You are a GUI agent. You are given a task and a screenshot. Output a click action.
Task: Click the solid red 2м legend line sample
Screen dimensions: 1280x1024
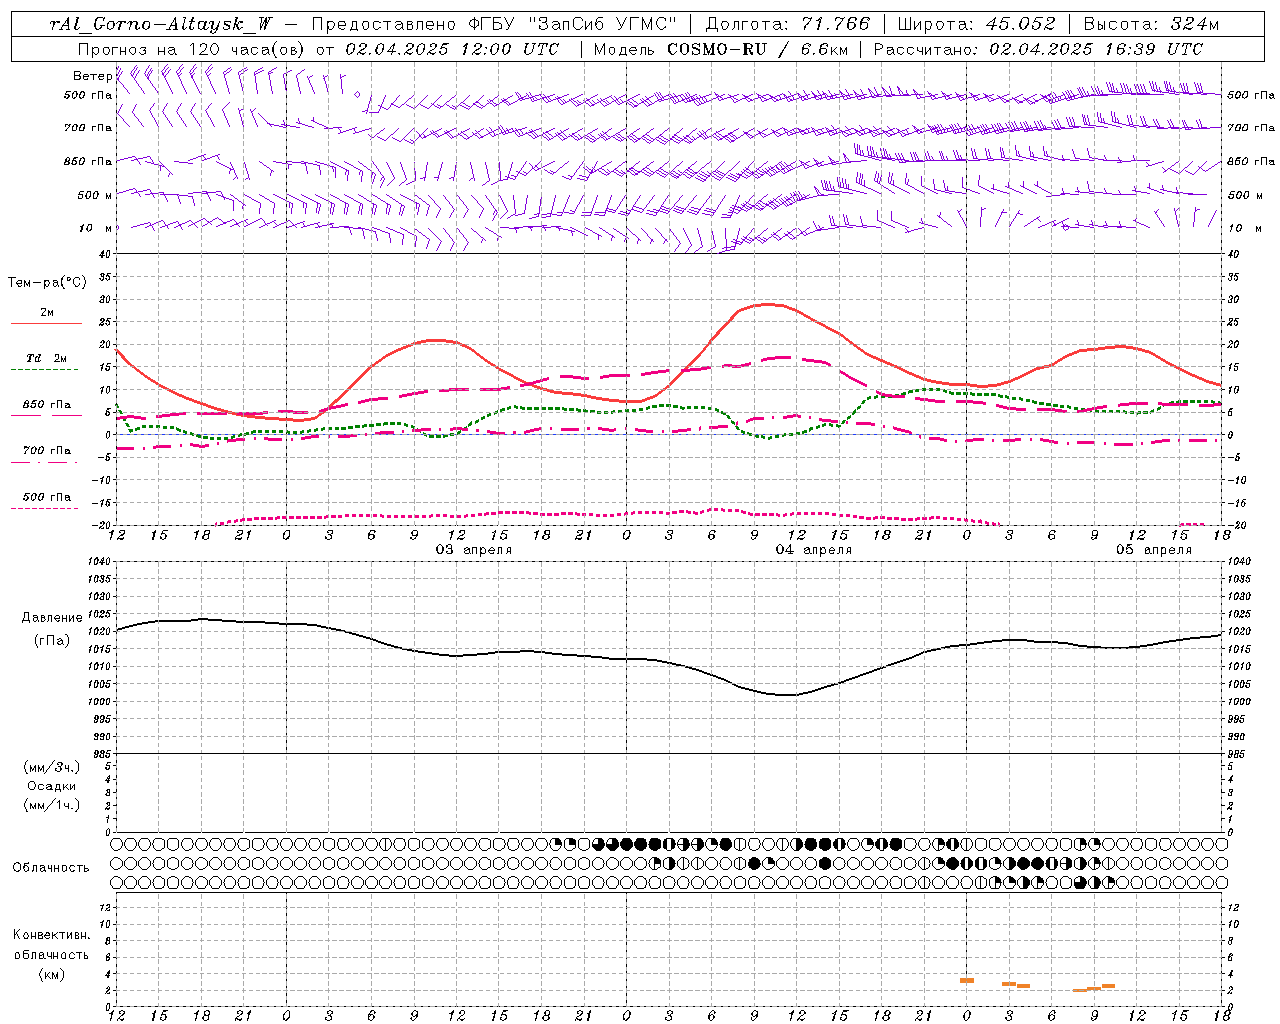coord(47,324)
